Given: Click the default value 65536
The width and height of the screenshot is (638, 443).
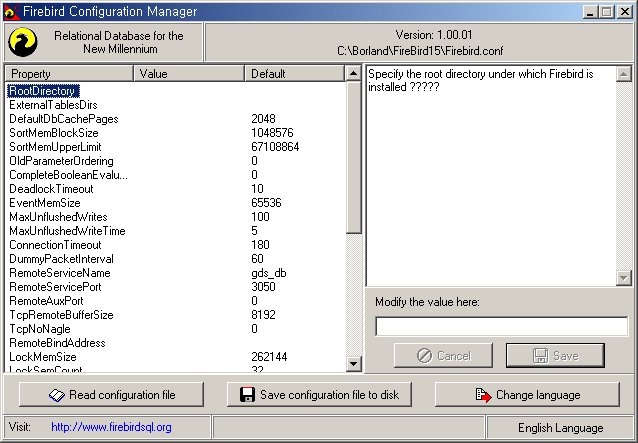Looking at the screenshot, I should tap(266, 203).
